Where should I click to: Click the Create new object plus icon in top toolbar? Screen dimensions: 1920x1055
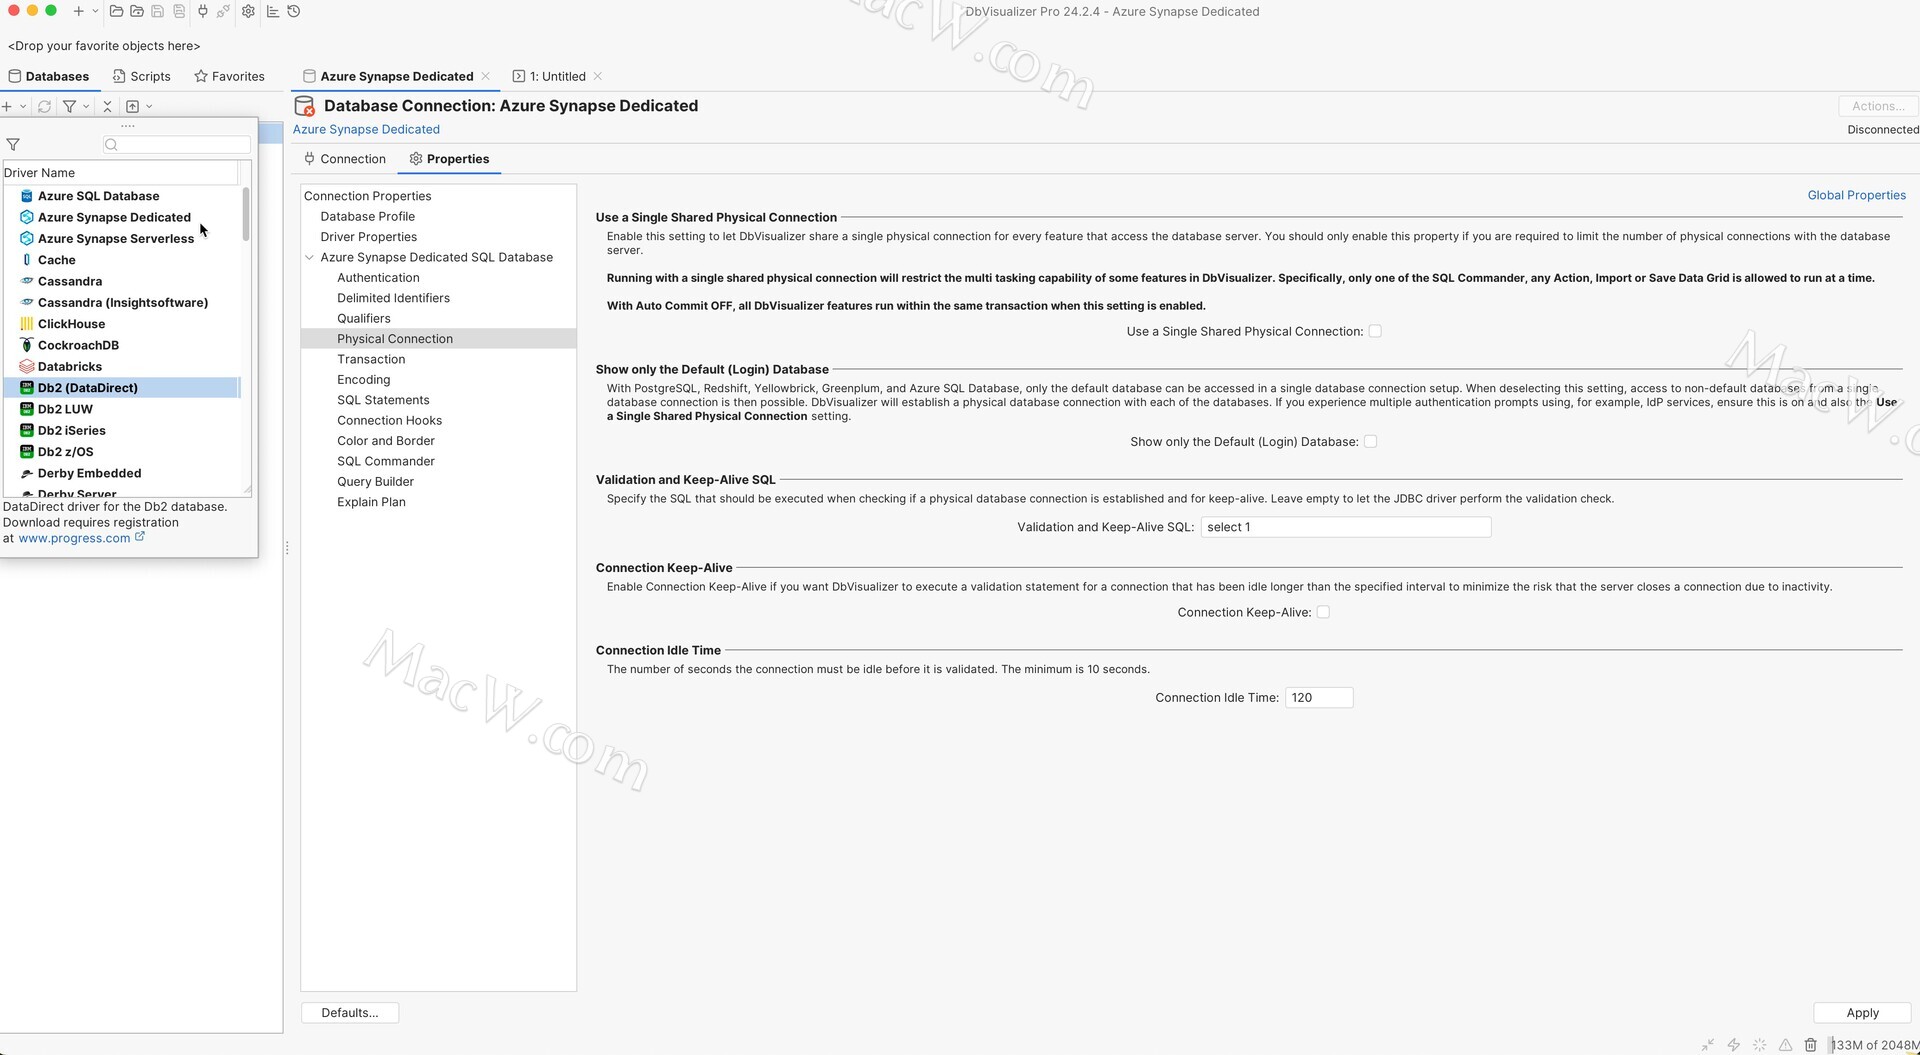[78, 11]
